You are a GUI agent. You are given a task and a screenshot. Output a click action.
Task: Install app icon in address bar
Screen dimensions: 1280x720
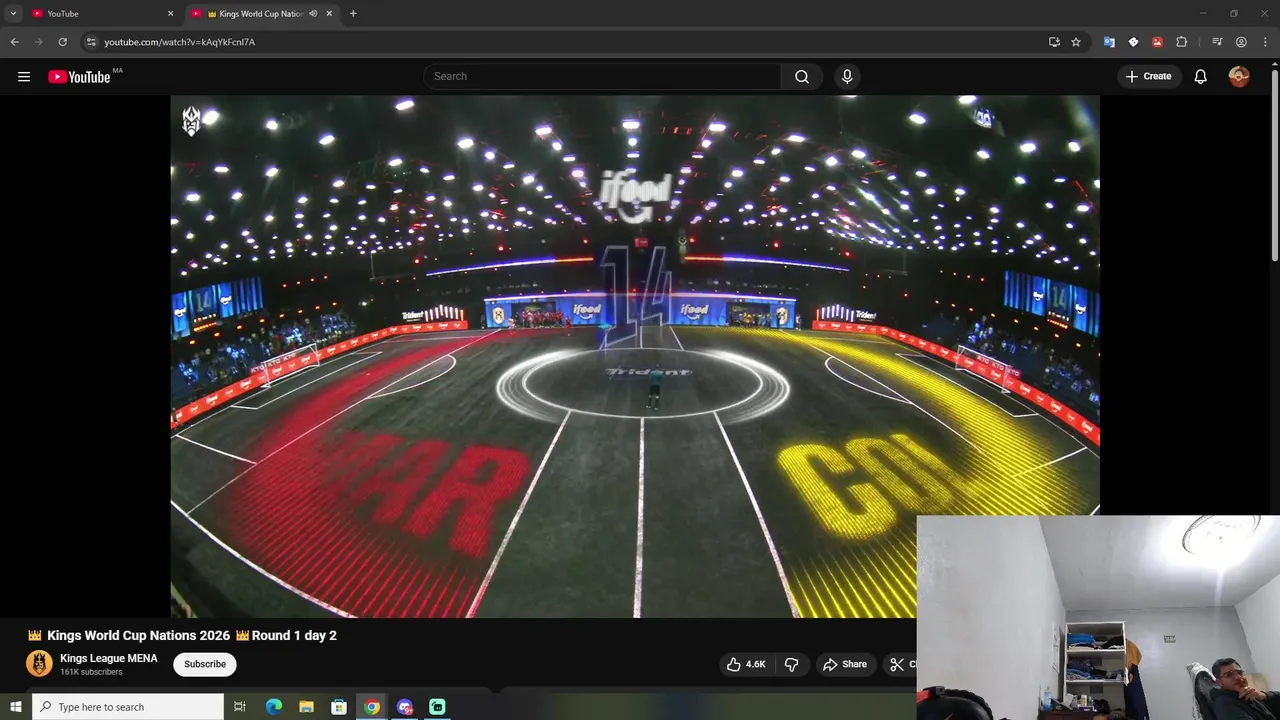tap(1054, 42)
